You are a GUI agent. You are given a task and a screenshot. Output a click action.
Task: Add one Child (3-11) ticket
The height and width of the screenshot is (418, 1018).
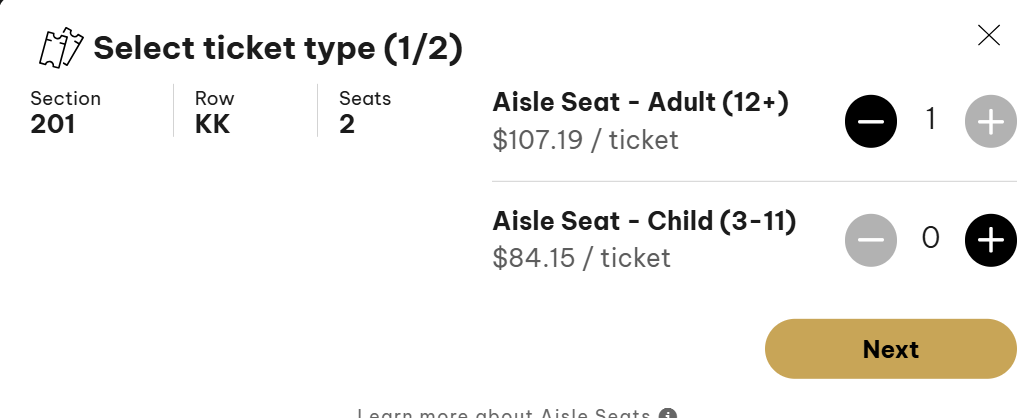[990, 240]
